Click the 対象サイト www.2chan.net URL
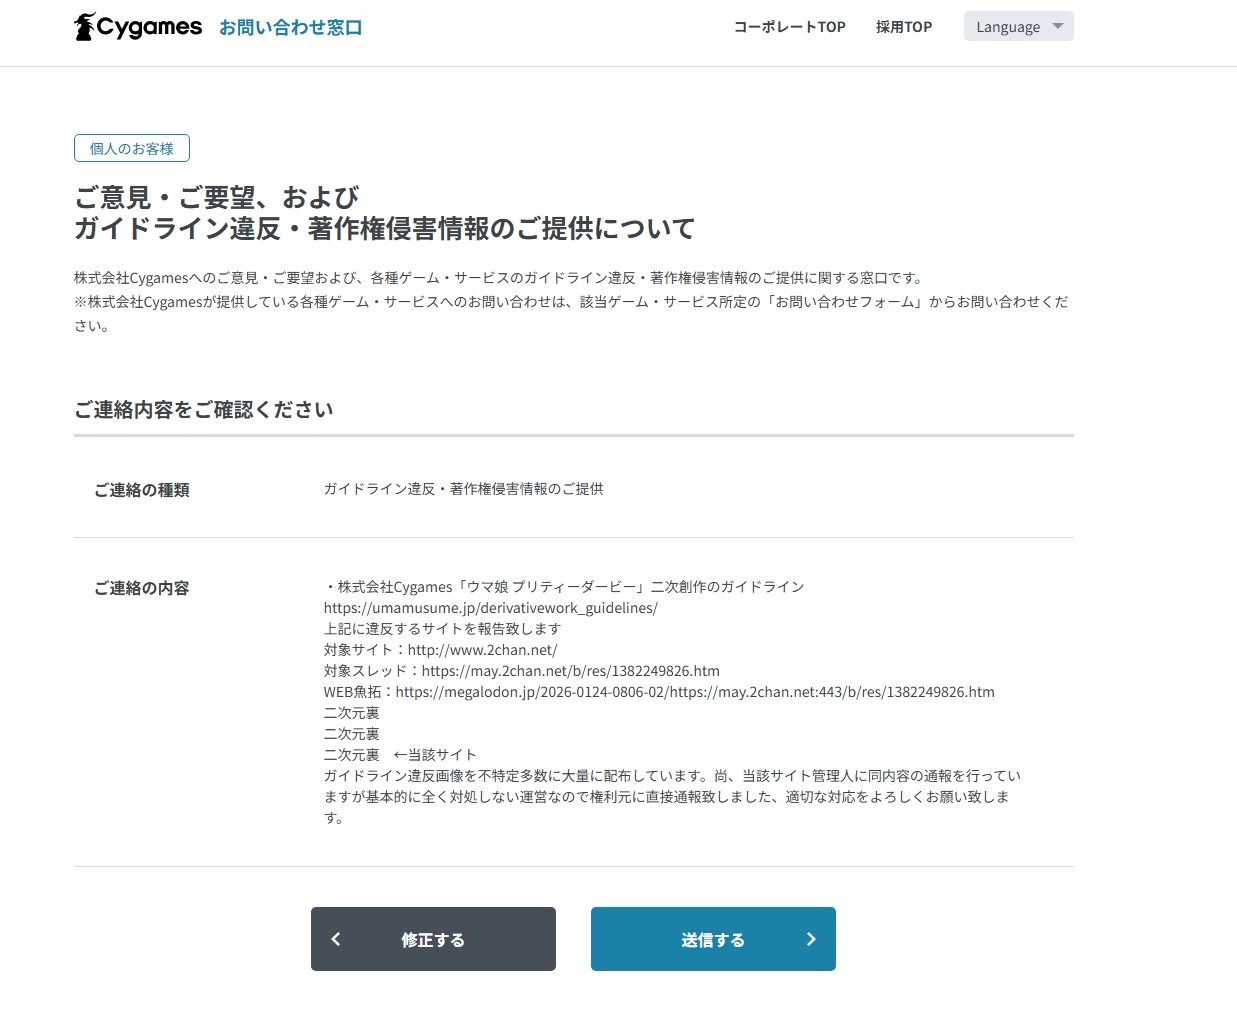 (482, 650)
